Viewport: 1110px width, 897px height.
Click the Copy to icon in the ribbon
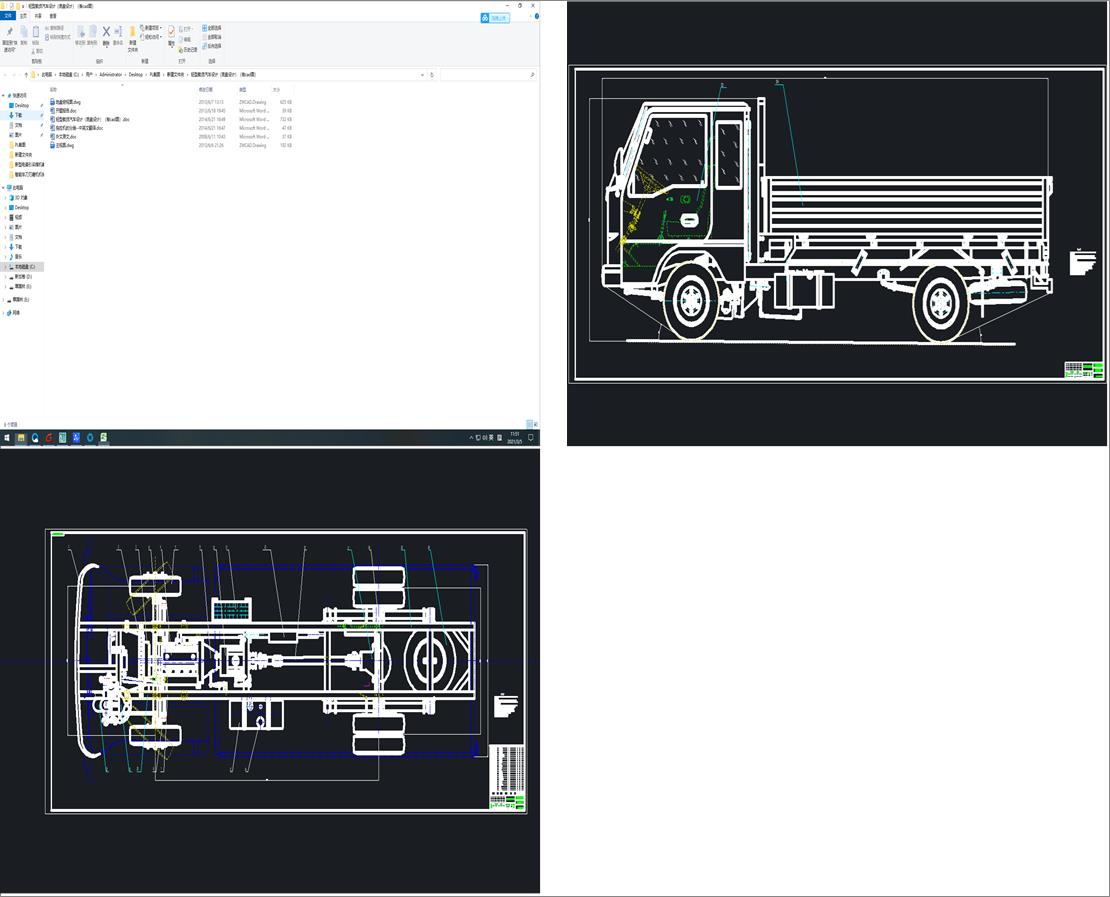pos(93,32)
